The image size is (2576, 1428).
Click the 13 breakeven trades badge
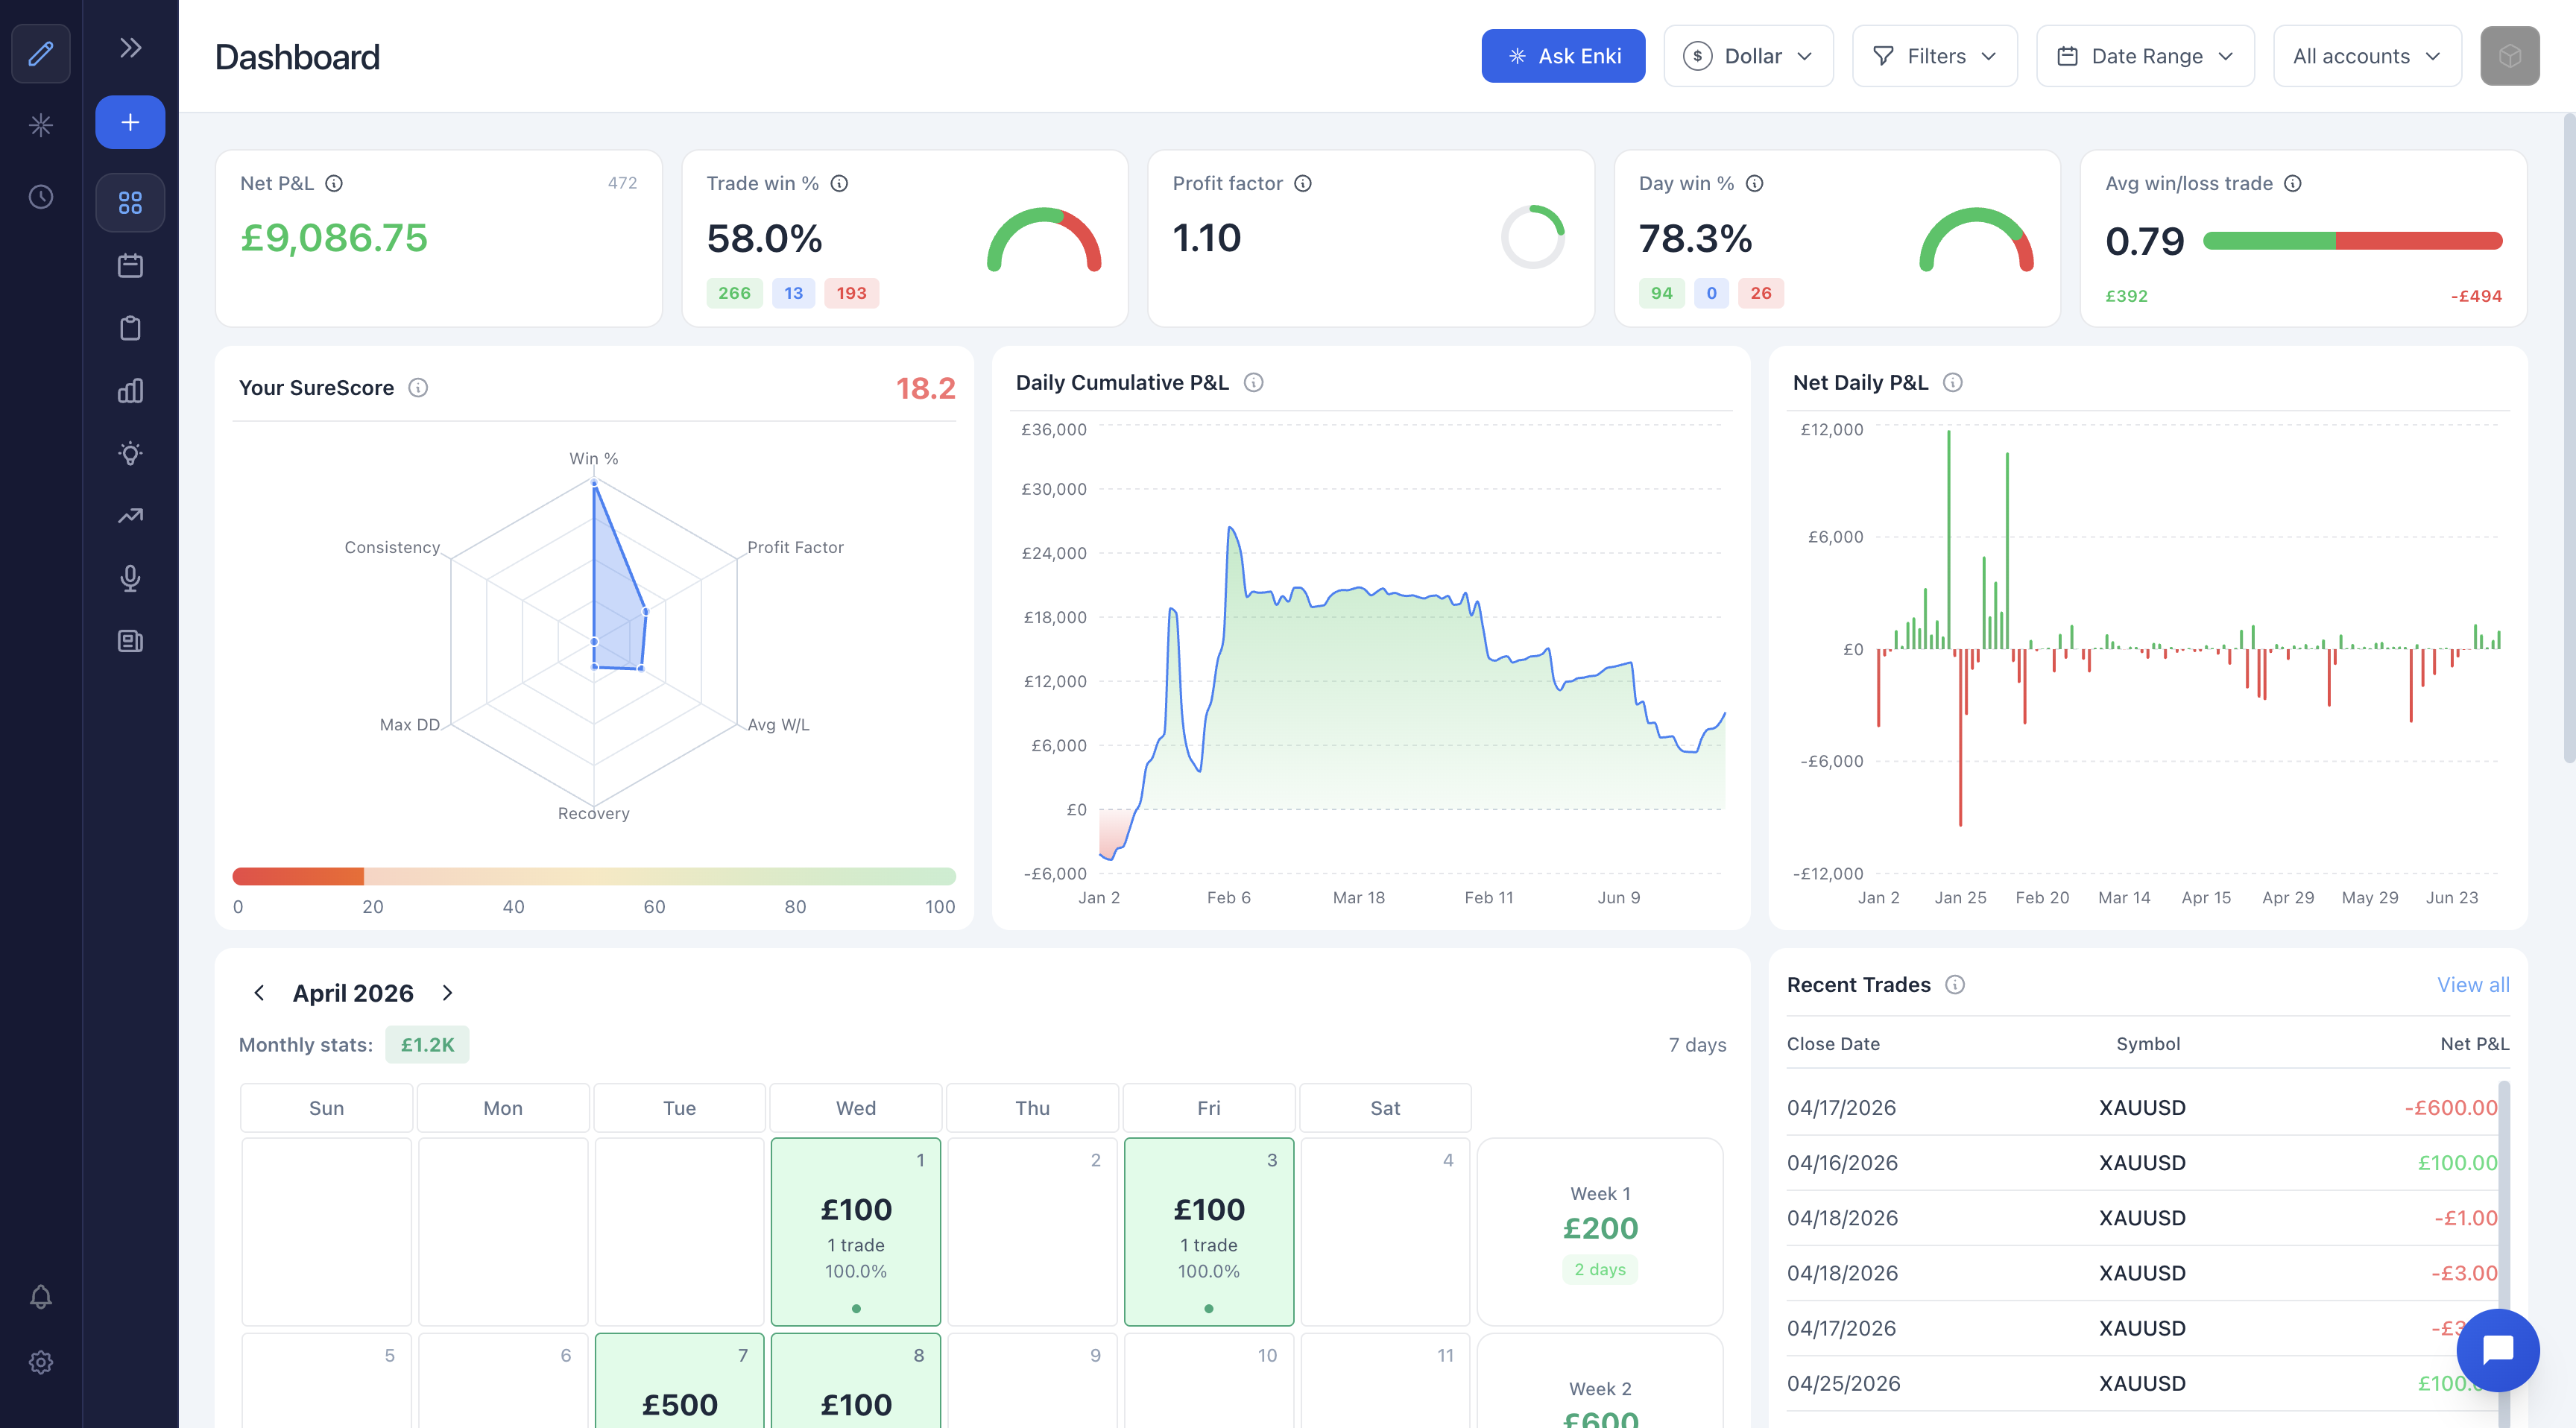793,293
